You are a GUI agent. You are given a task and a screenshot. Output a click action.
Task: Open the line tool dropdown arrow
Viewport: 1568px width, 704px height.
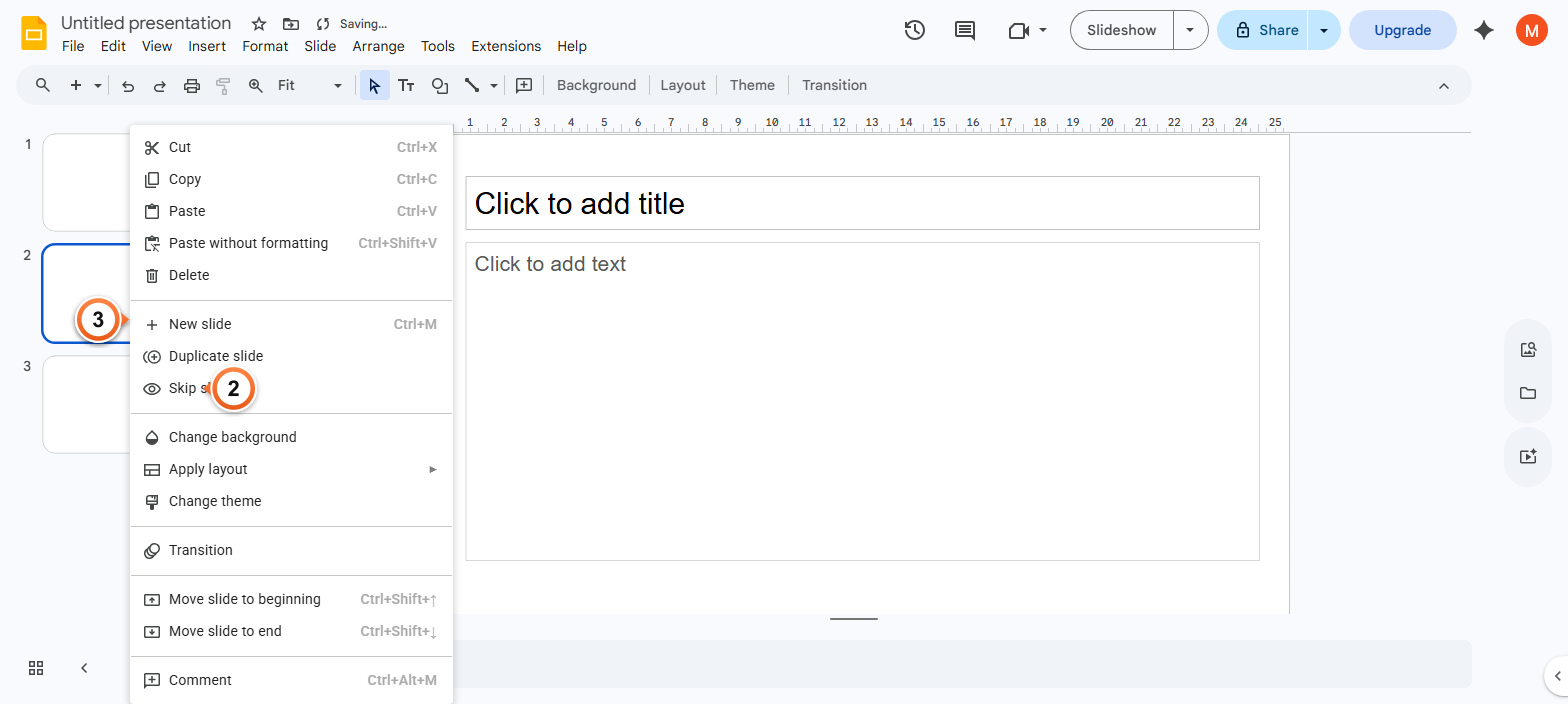(x=494, y=86)
